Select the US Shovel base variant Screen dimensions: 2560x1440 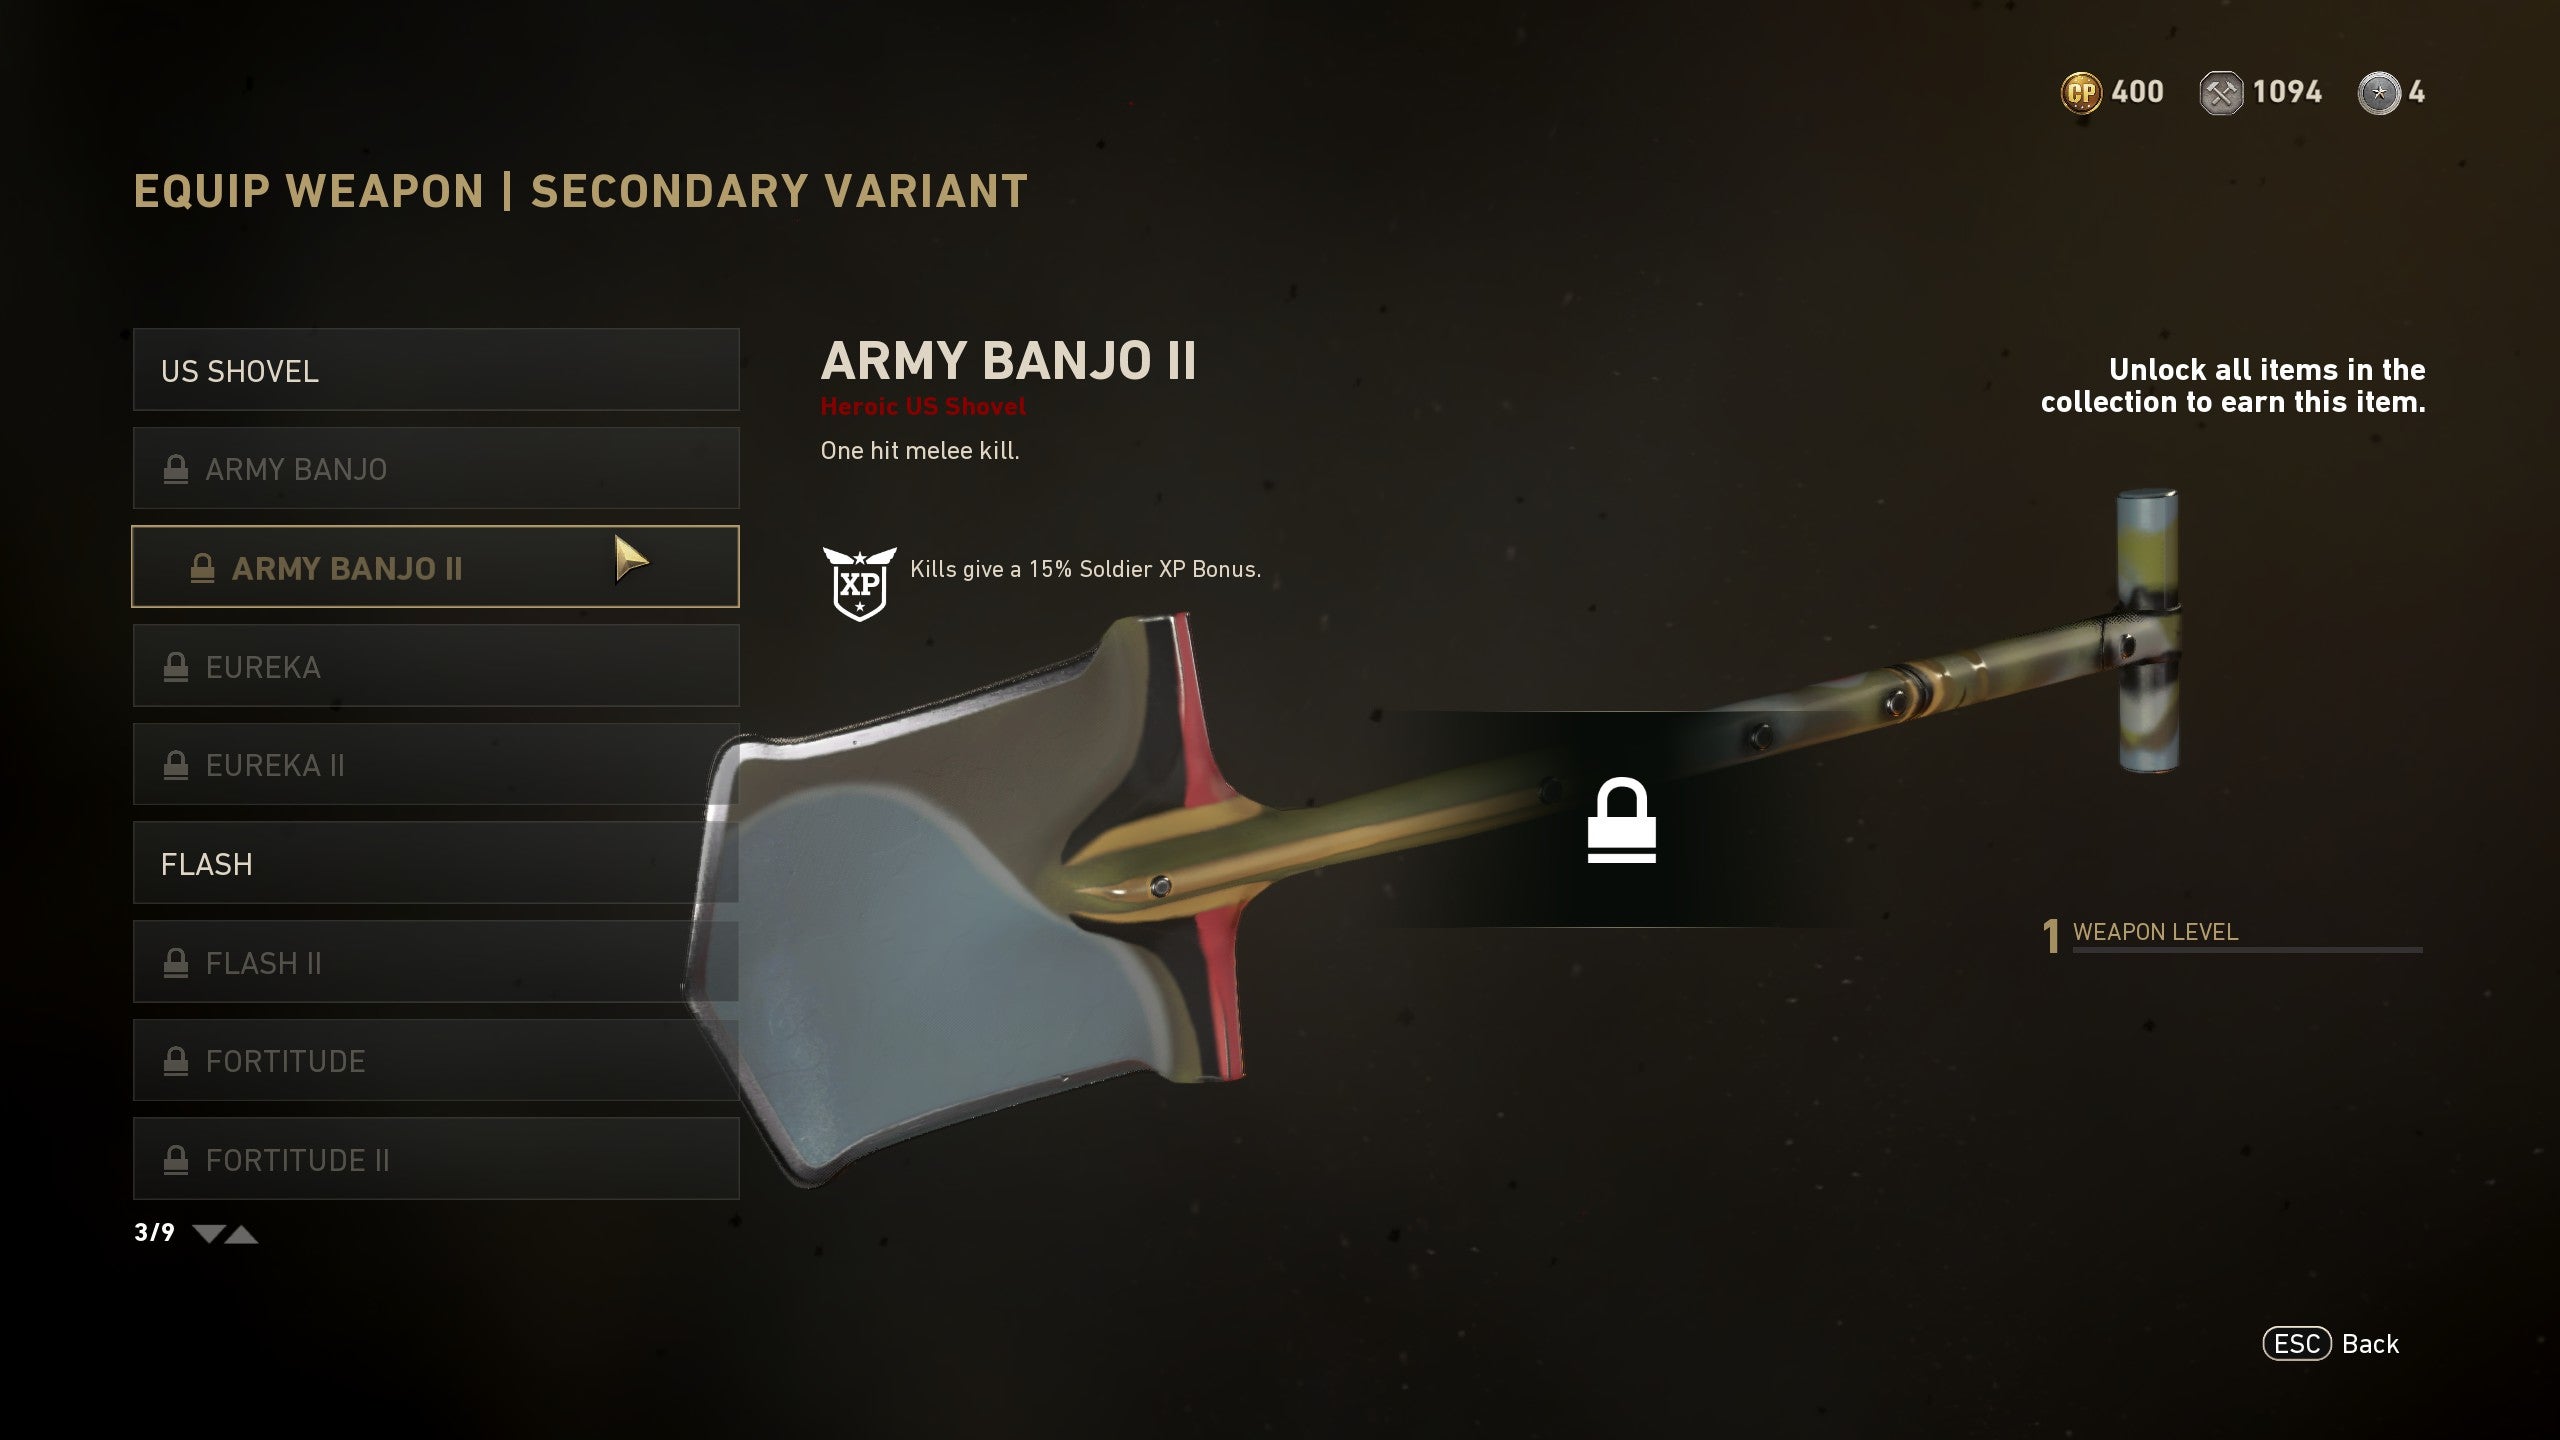tap(436, 370)
